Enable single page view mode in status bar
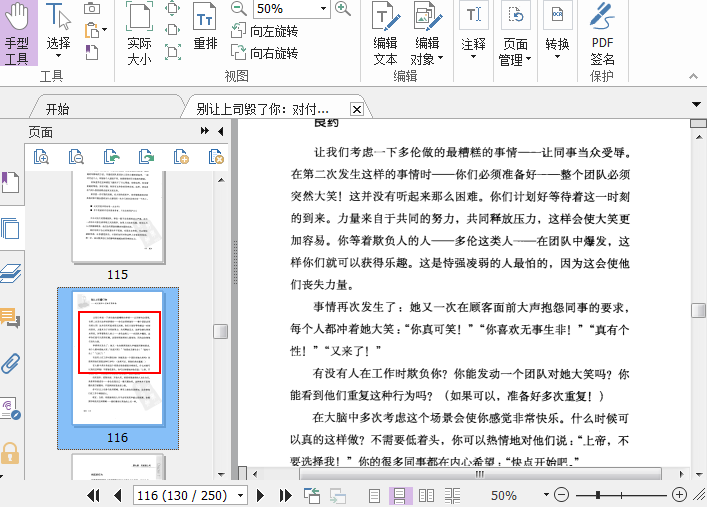707x507 pixels. (375, 495)
